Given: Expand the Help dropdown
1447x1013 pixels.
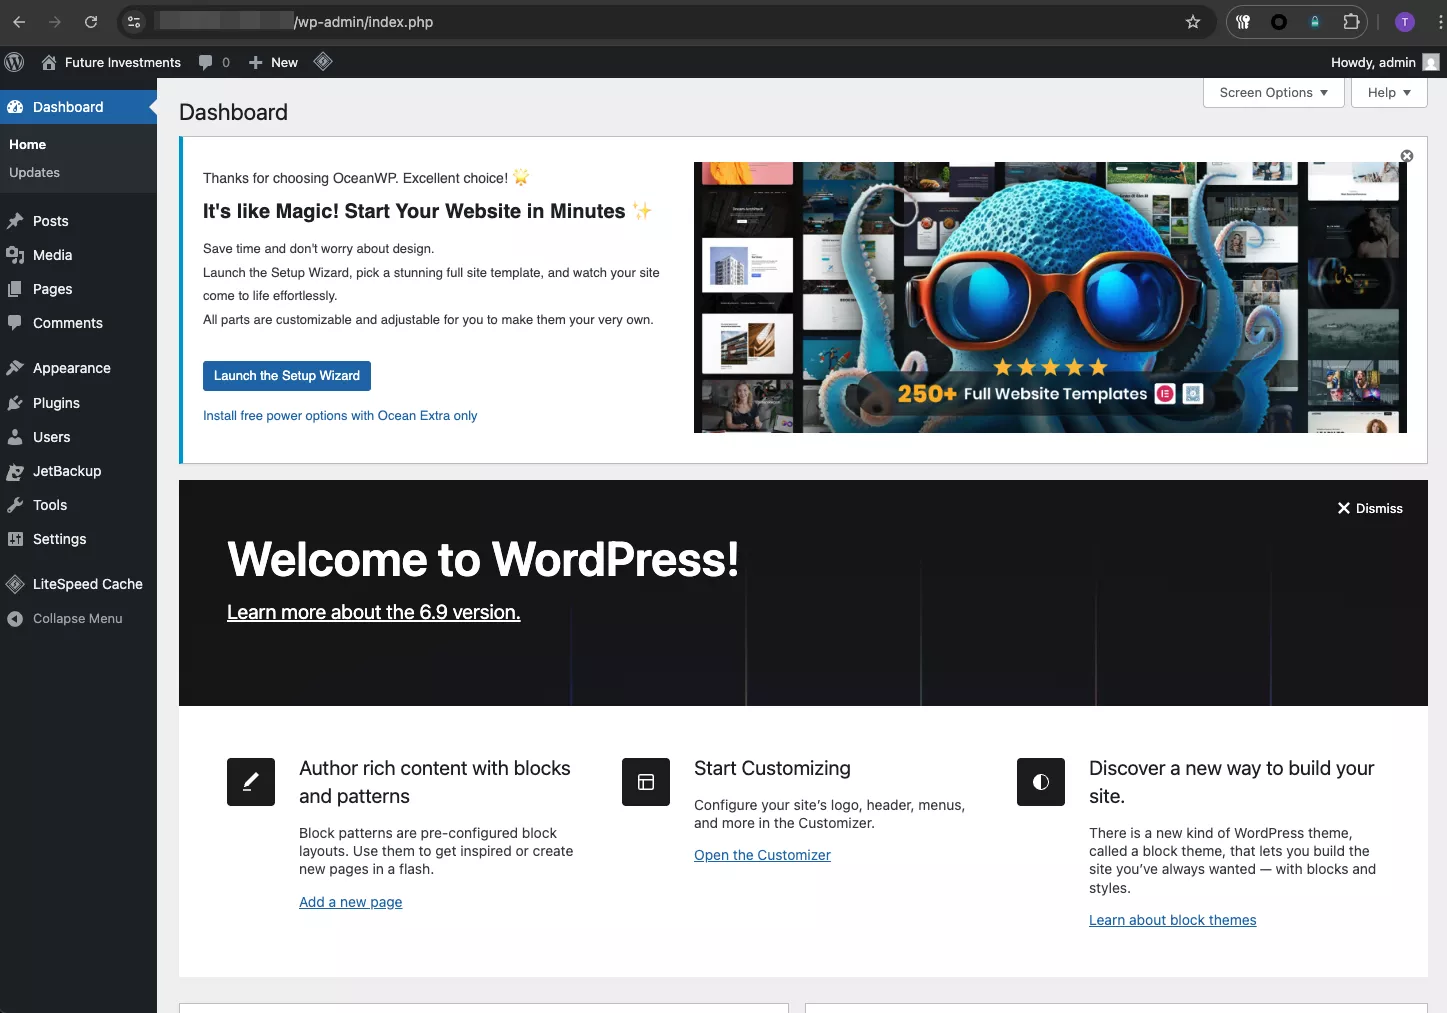Looking at the screenshot, I should click(x=1388, y=92).
